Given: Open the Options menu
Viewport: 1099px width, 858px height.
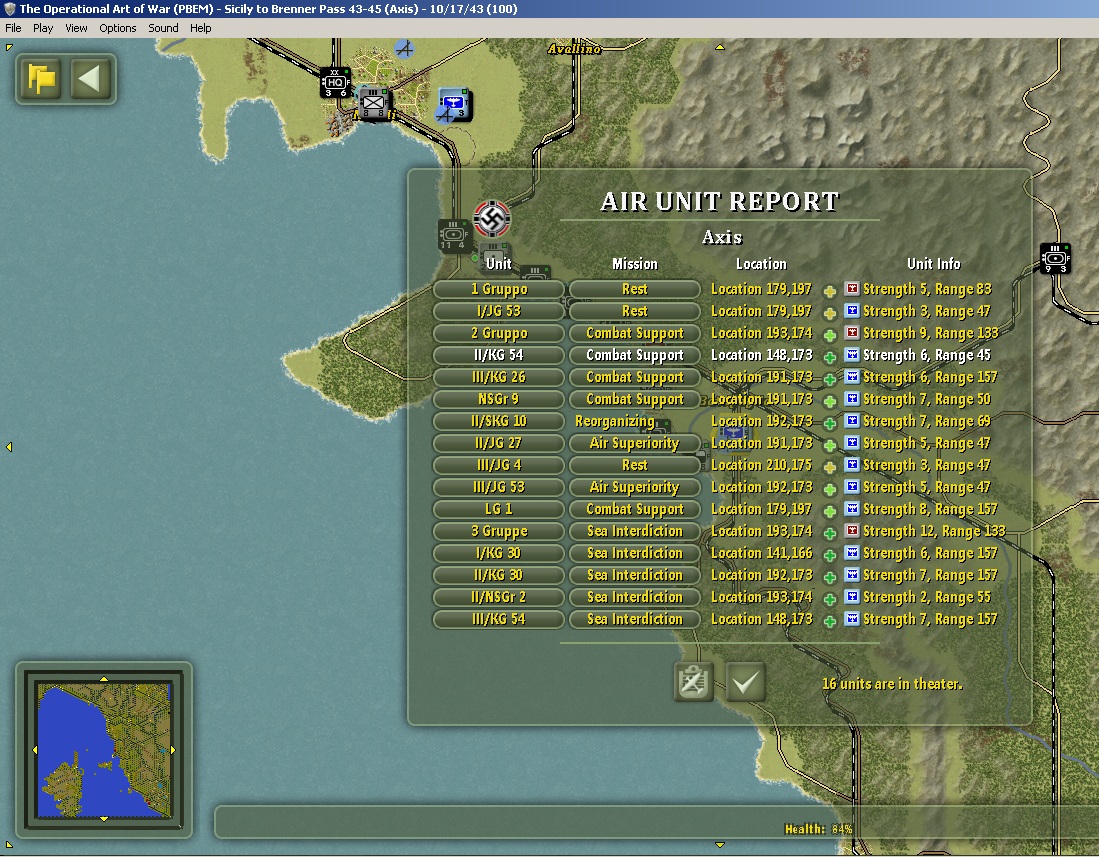Looking at the screenshot, I should (x=118, y=28).
